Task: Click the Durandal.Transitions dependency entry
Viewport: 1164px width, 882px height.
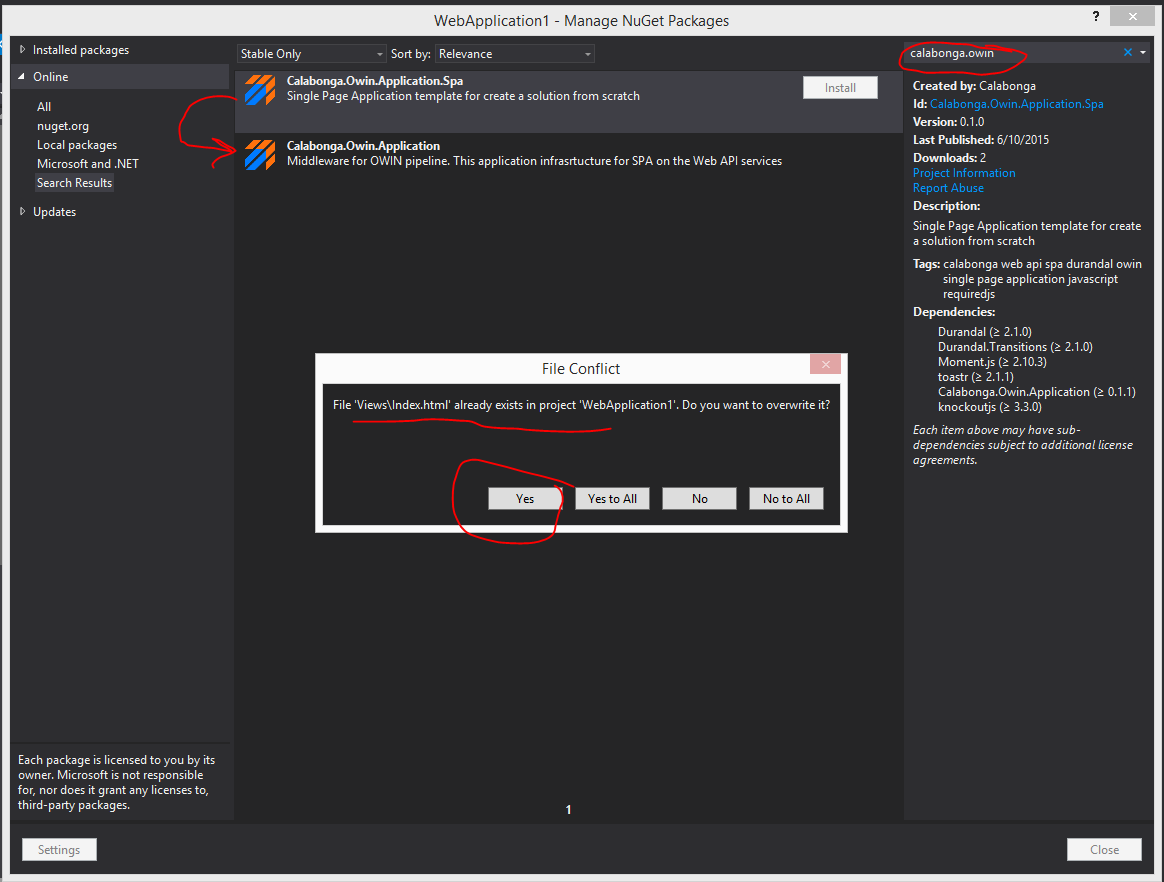Action: coord(1015,347)
